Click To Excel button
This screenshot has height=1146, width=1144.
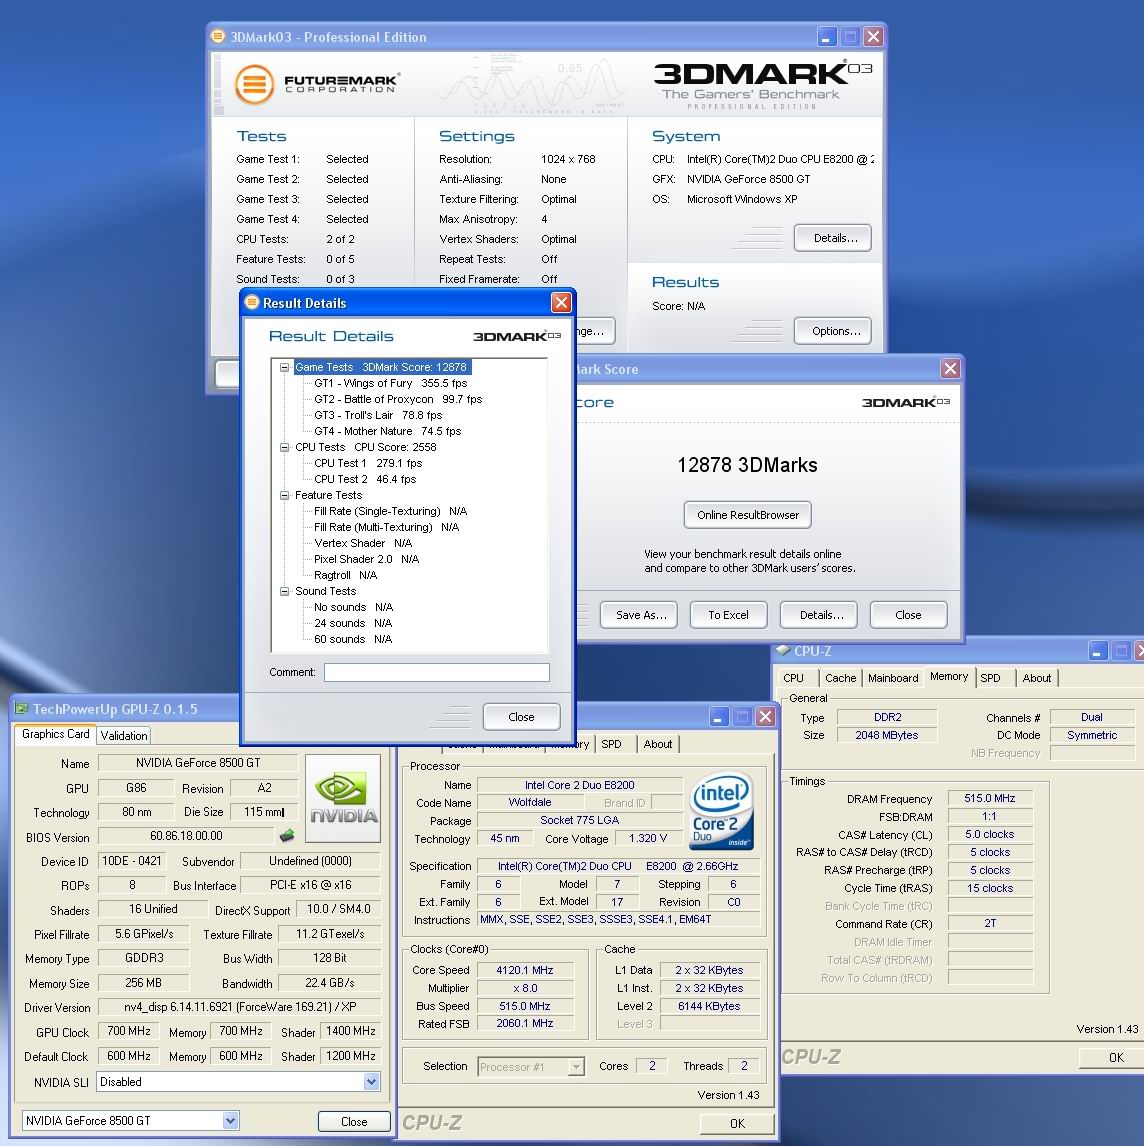728,615
